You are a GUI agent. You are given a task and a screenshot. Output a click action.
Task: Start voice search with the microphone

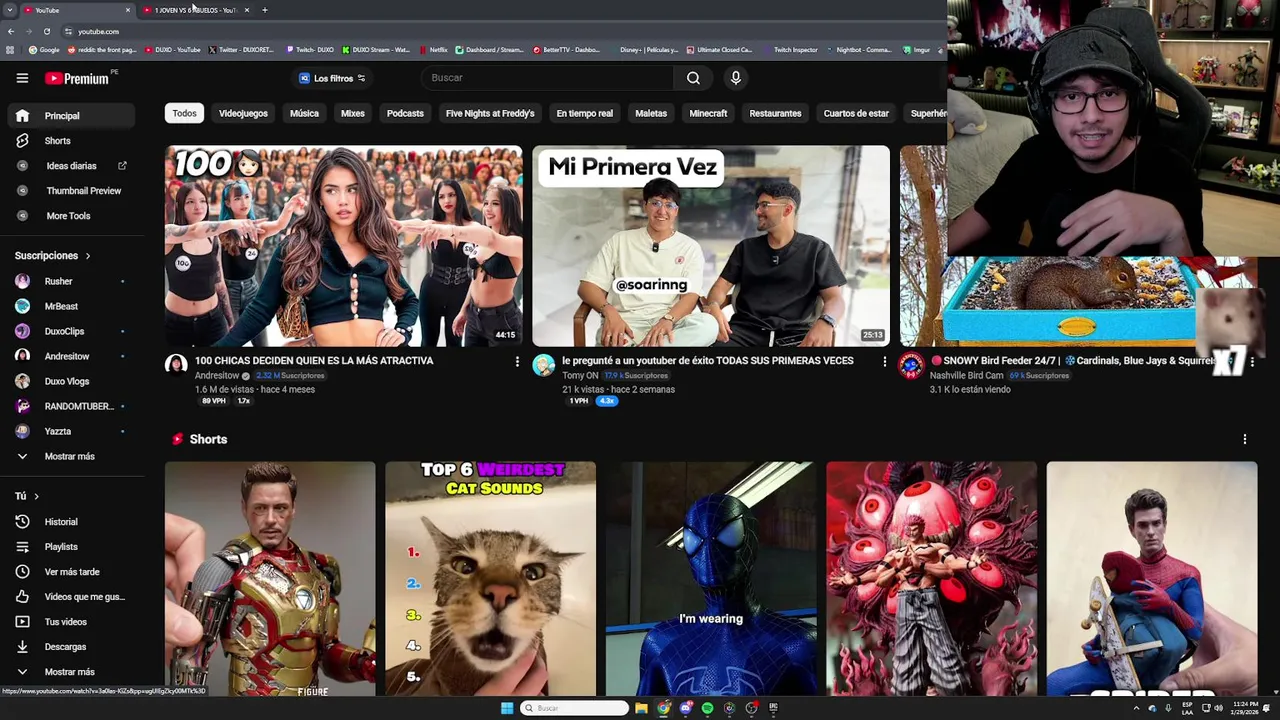point(736,78)
